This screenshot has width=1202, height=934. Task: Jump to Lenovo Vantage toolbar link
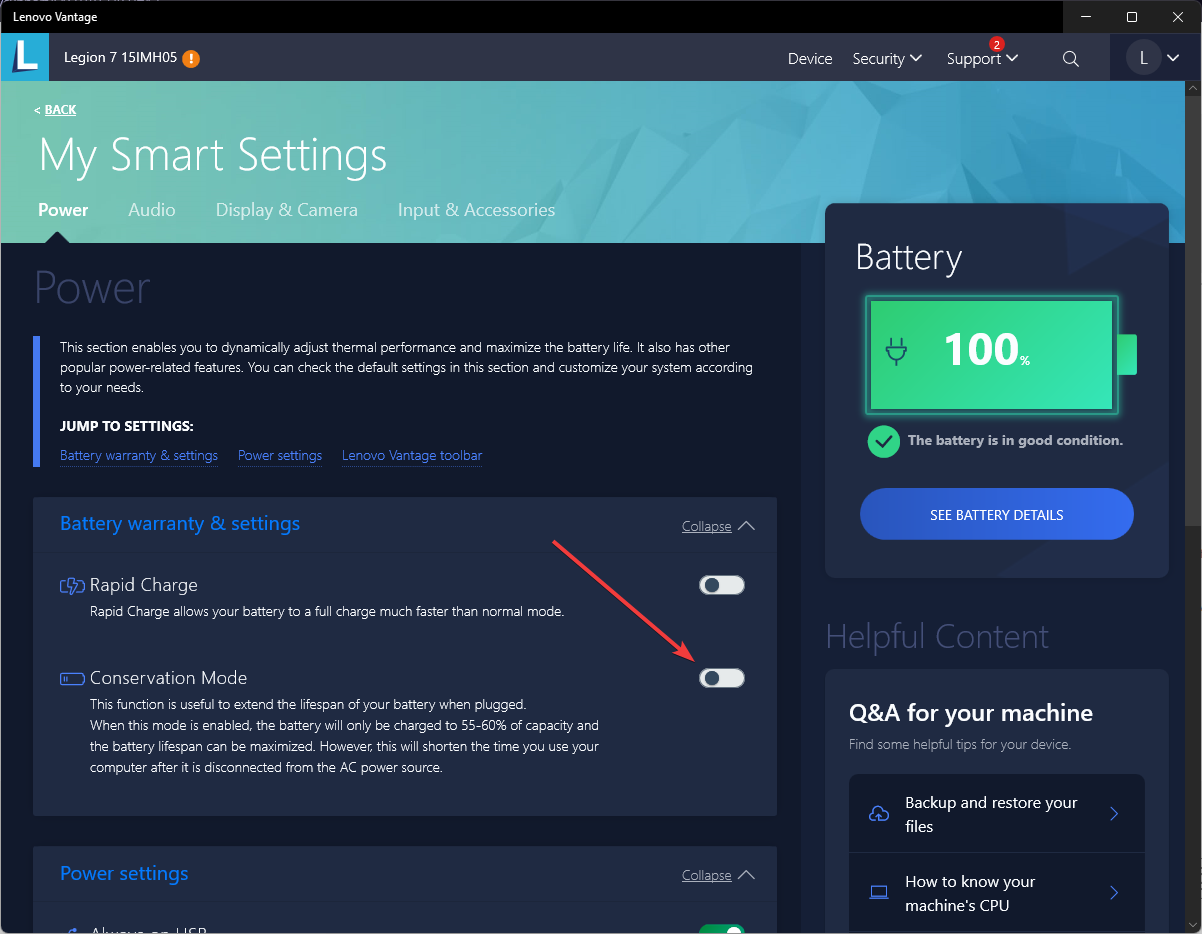pyautogui.click(x=412, y=456)
